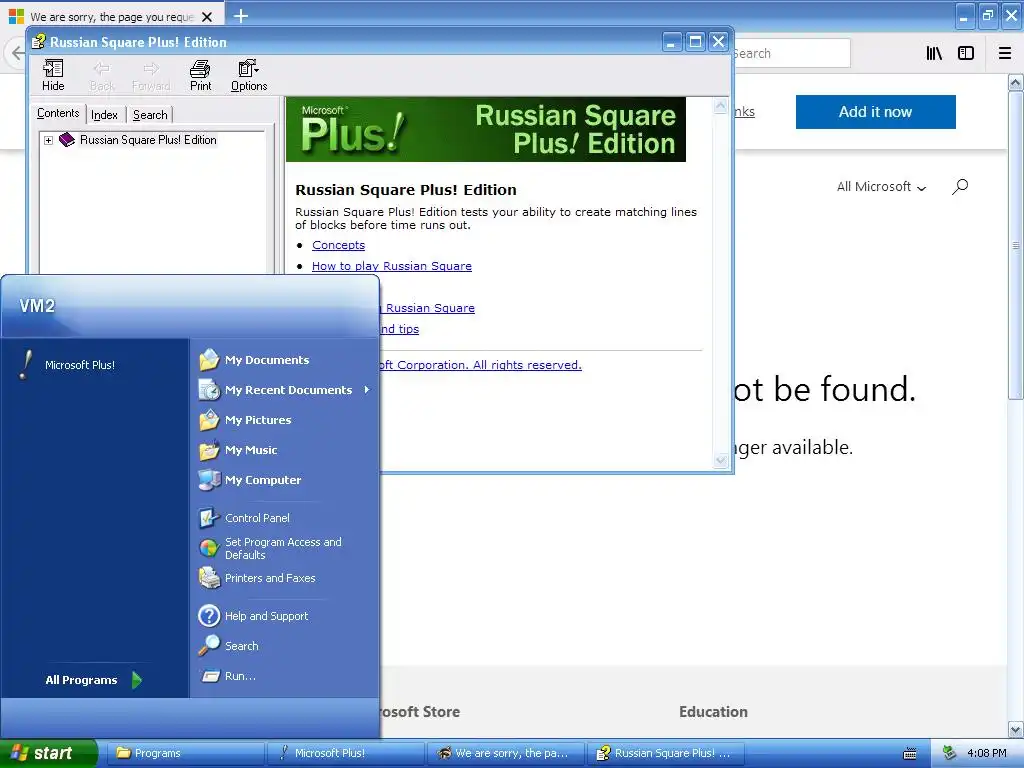Select the 'We are sorry' browser tab
Viewport: 1024px width, 768px height.
111,16
